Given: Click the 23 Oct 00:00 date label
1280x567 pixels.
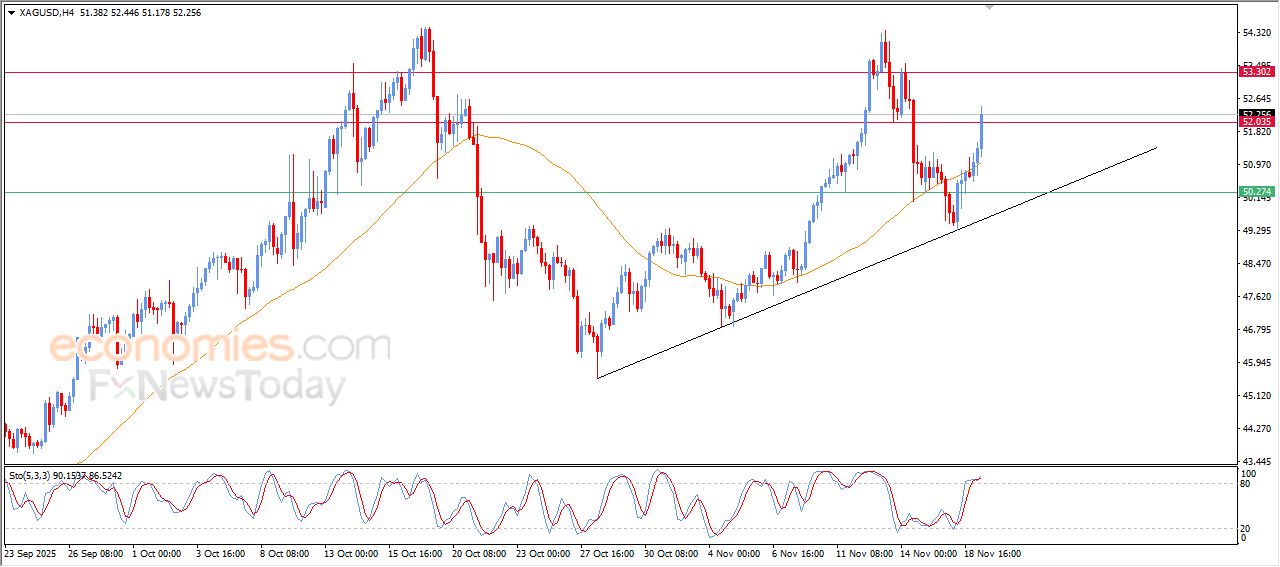Looking at the screenshot, I should (x=545, y=553).
